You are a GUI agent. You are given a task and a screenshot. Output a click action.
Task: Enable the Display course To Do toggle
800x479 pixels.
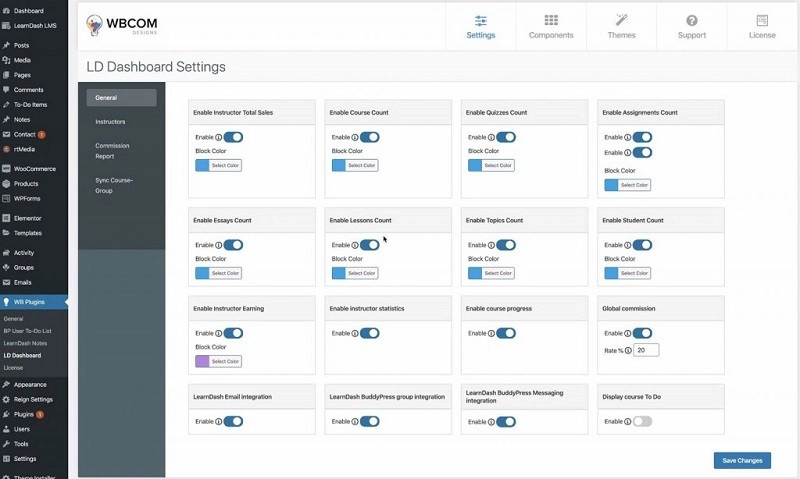point(642,422)
